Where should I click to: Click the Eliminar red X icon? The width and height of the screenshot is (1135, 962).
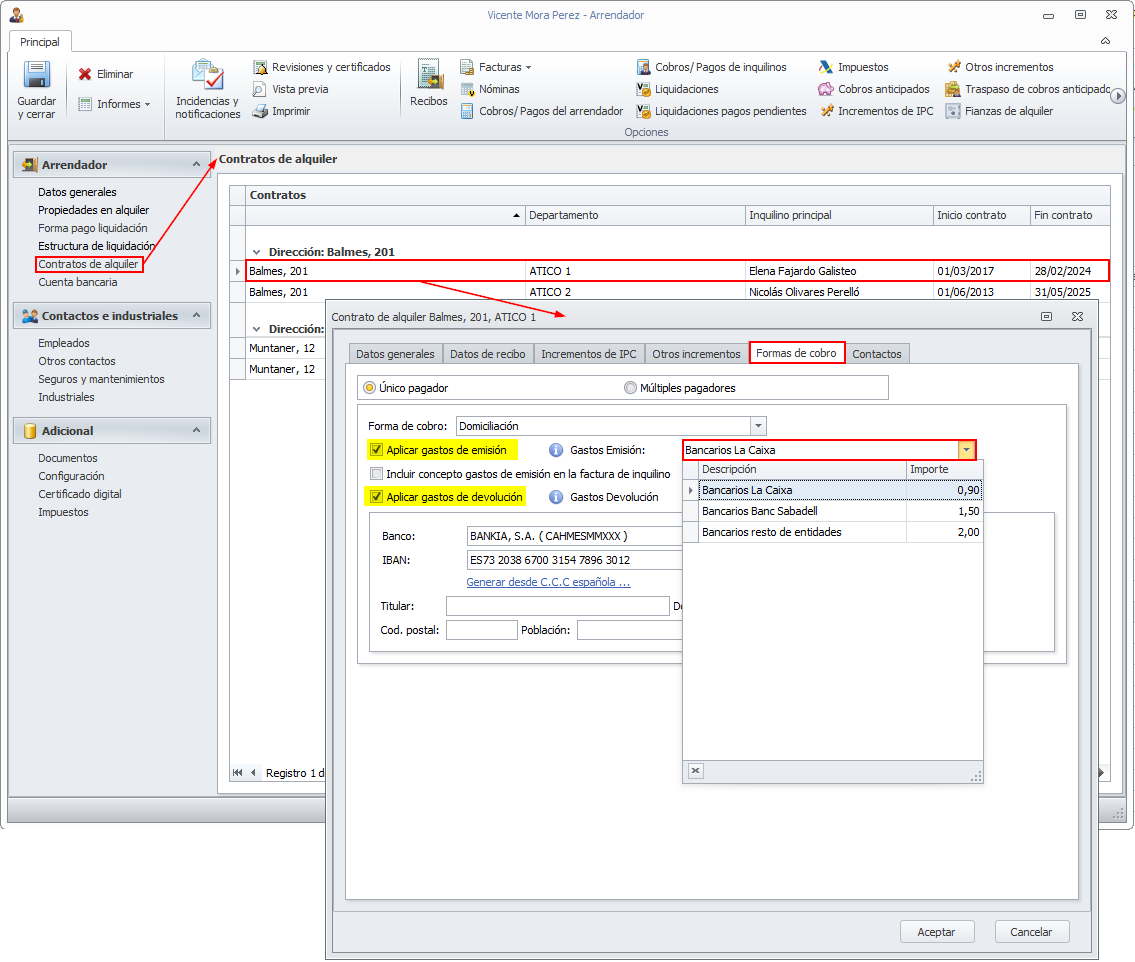85,74
